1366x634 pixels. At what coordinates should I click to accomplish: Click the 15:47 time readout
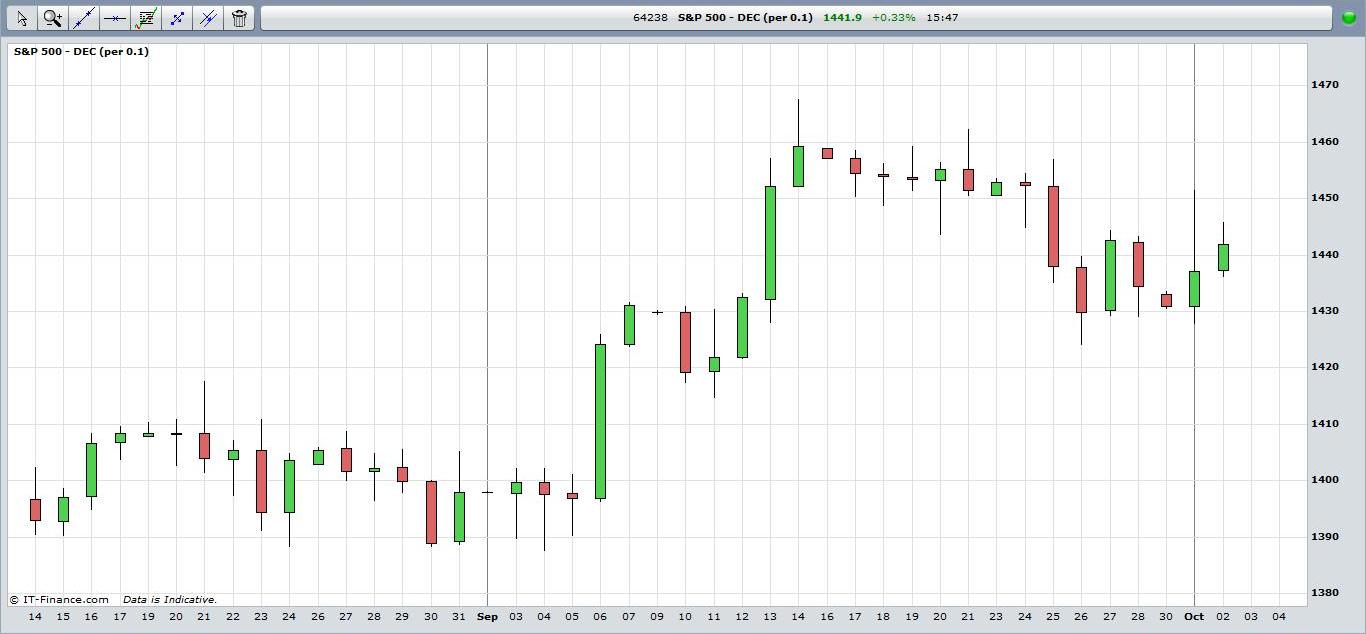[942, 18]
